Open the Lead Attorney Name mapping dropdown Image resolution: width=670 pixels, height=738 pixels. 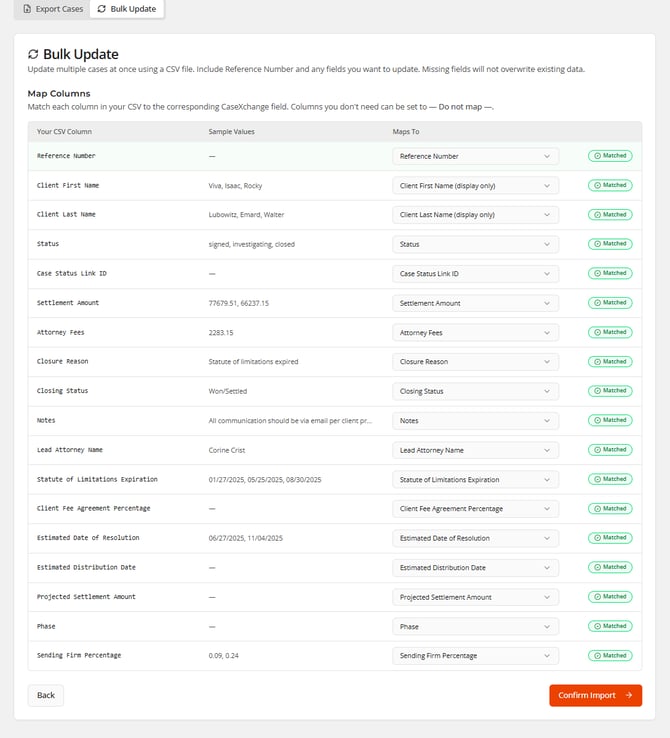pos(475,450)
